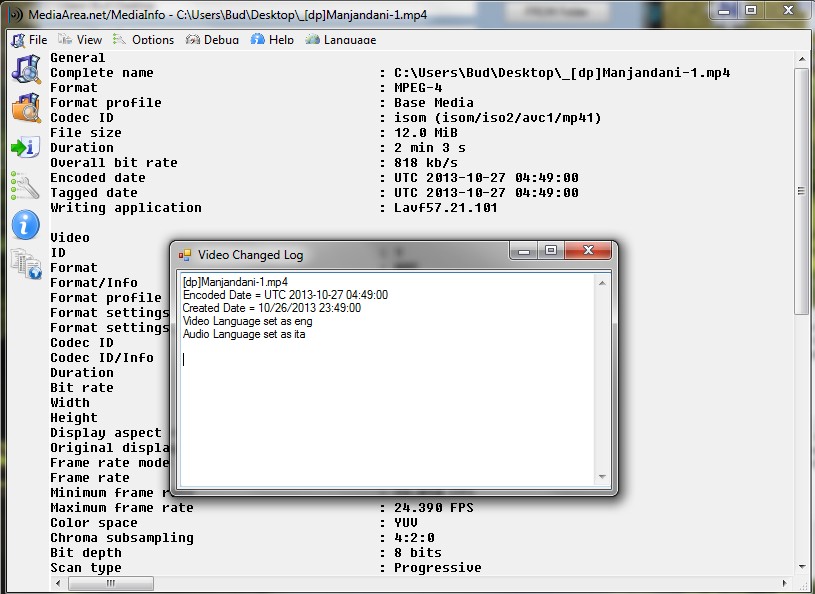Click the log window scrollbar down arrow
The width and height of the screenshot is (815, 594).
[x=602, y=477]
